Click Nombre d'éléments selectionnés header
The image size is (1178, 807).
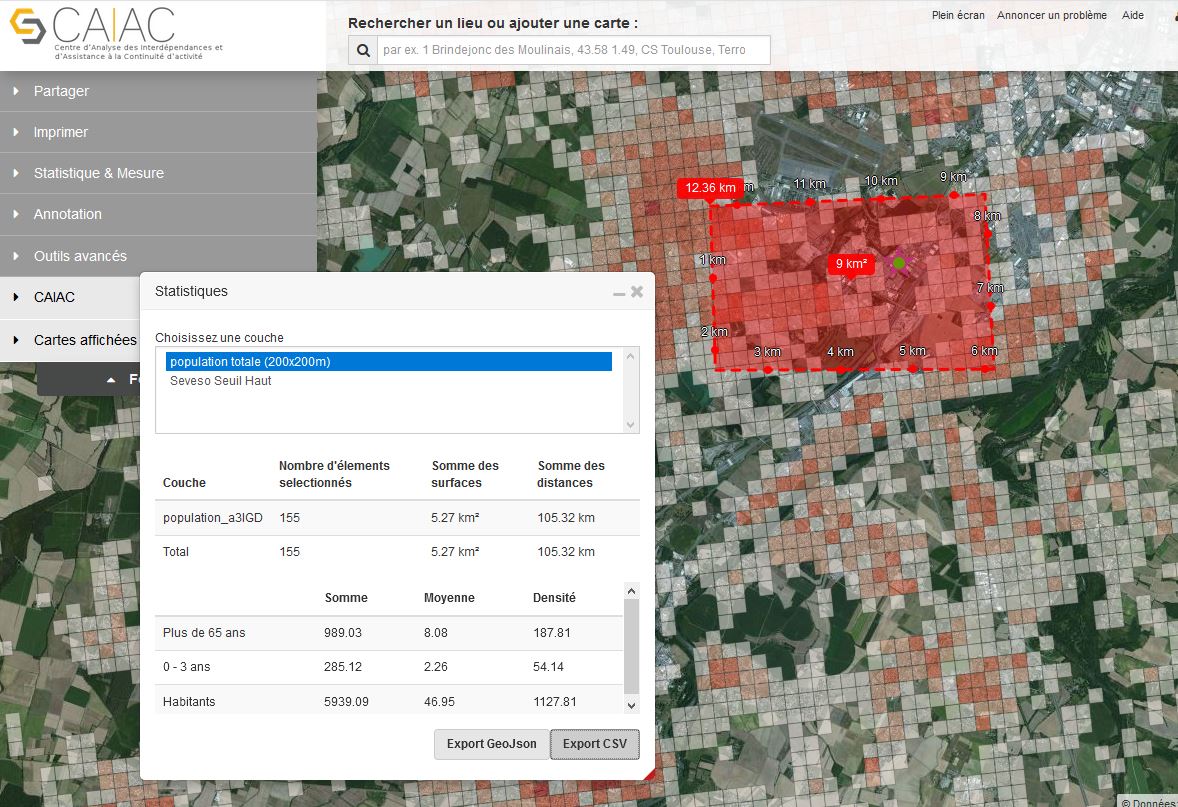tap(334, 474)
